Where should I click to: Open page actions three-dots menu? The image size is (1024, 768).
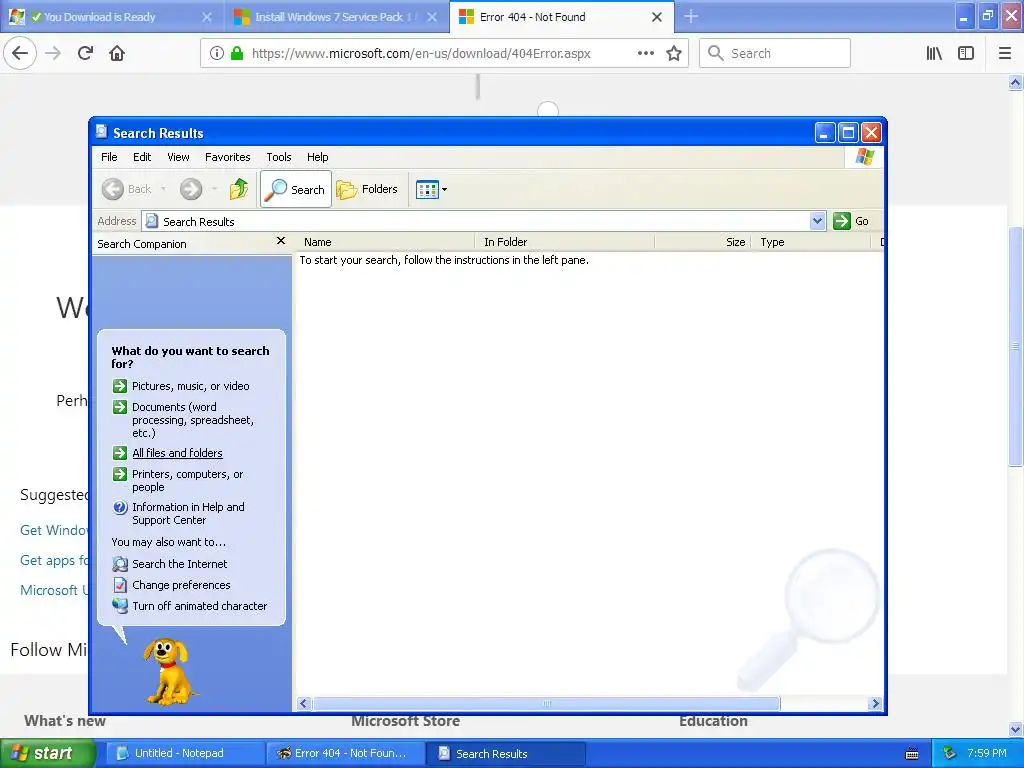point(646,54)
